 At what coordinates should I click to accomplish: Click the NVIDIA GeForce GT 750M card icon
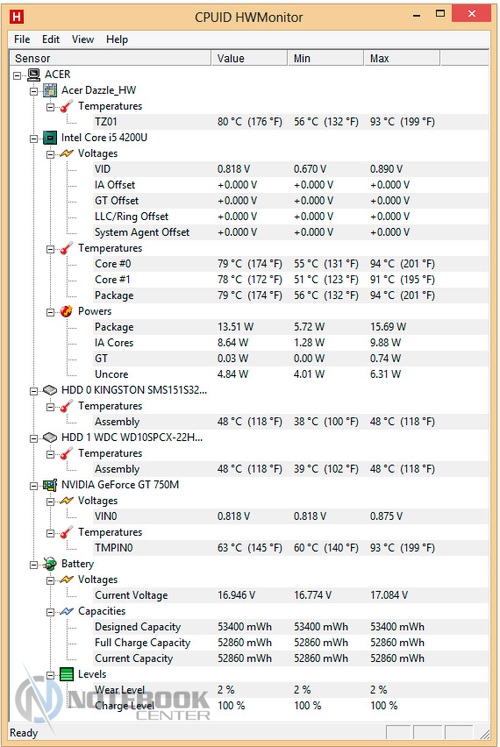pos(50,485)
